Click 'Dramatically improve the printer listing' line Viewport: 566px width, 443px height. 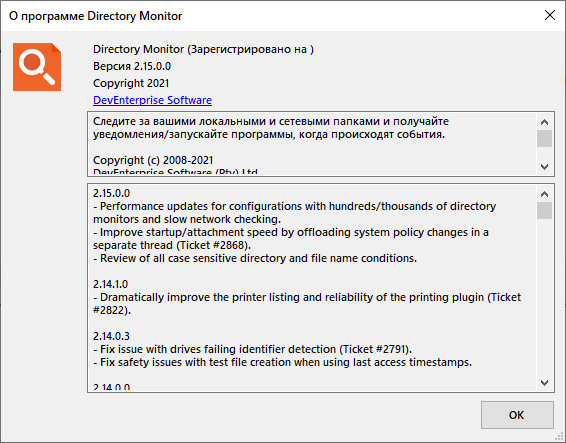tap(307, 304)
